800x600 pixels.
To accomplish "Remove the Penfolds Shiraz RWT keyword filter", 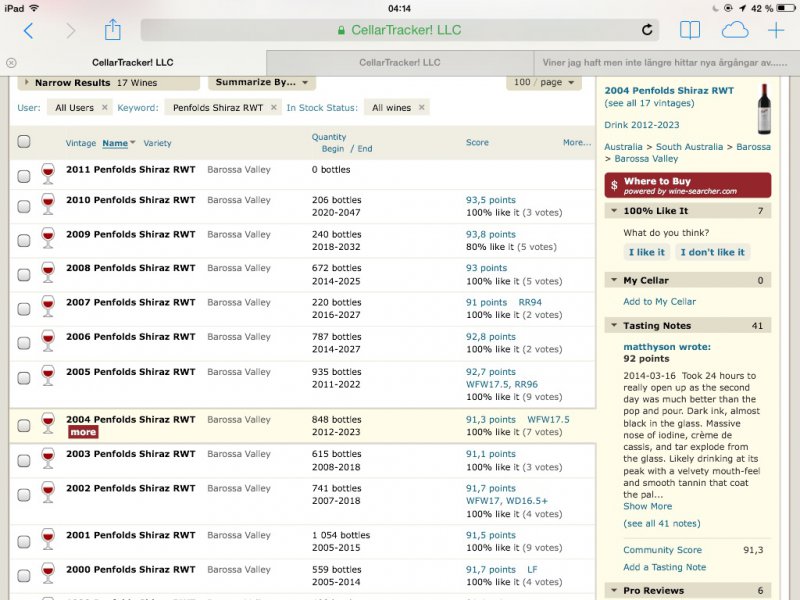I will point(274,107).
